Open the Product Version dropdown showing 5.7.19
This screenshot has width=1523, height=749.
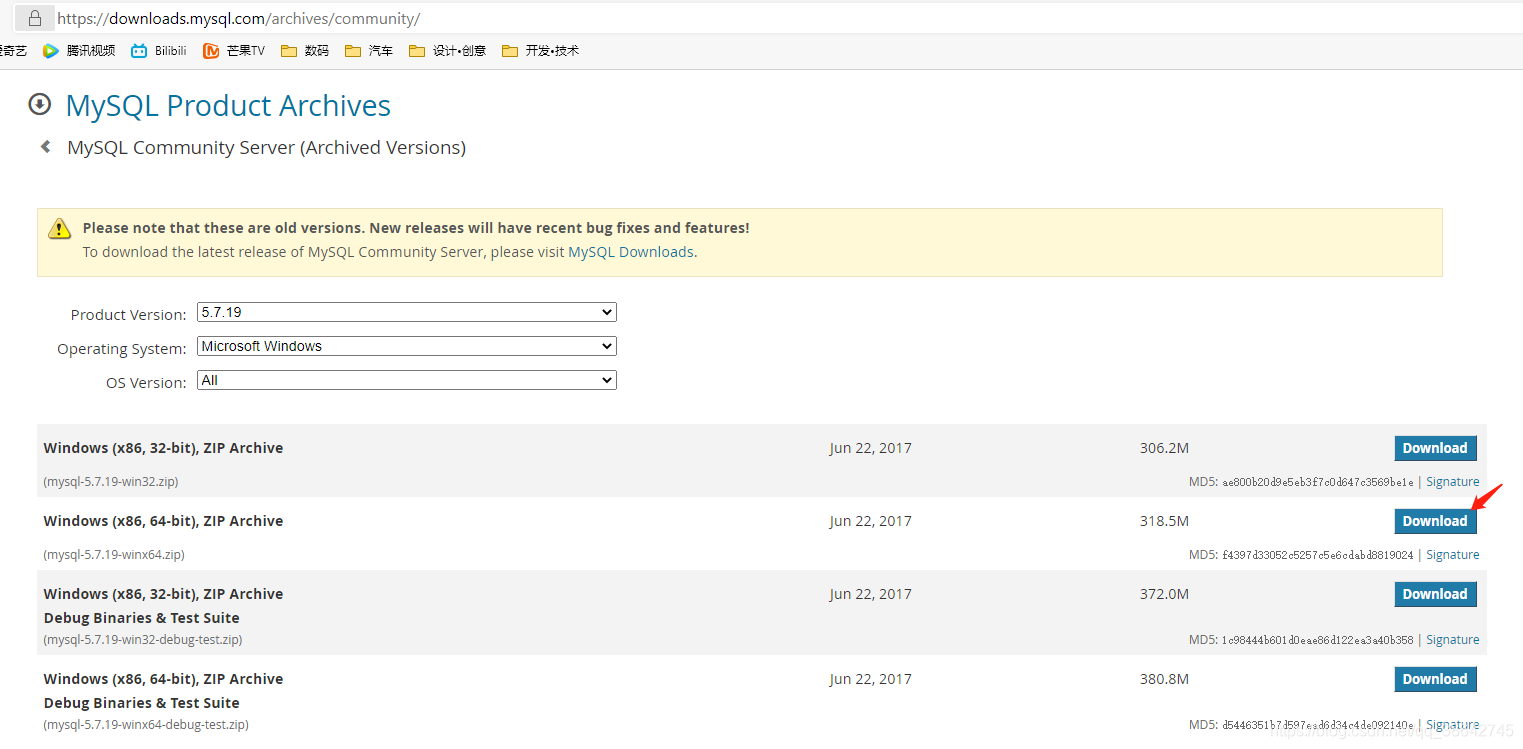(x=407, y=312)
